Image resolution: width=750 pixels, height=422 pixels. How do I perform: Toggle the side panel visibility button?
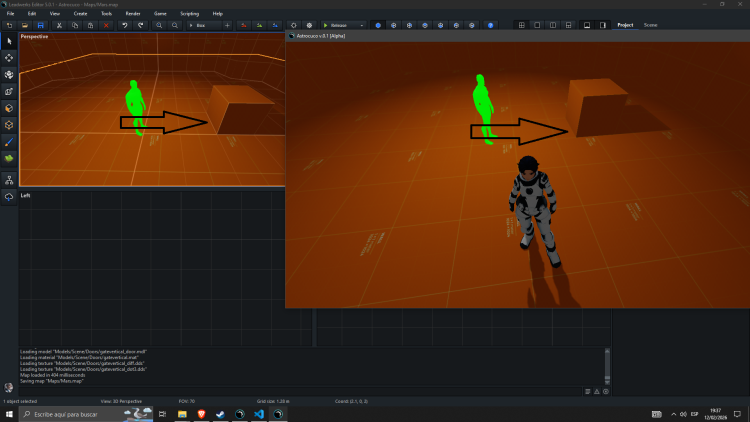[603, 24]
